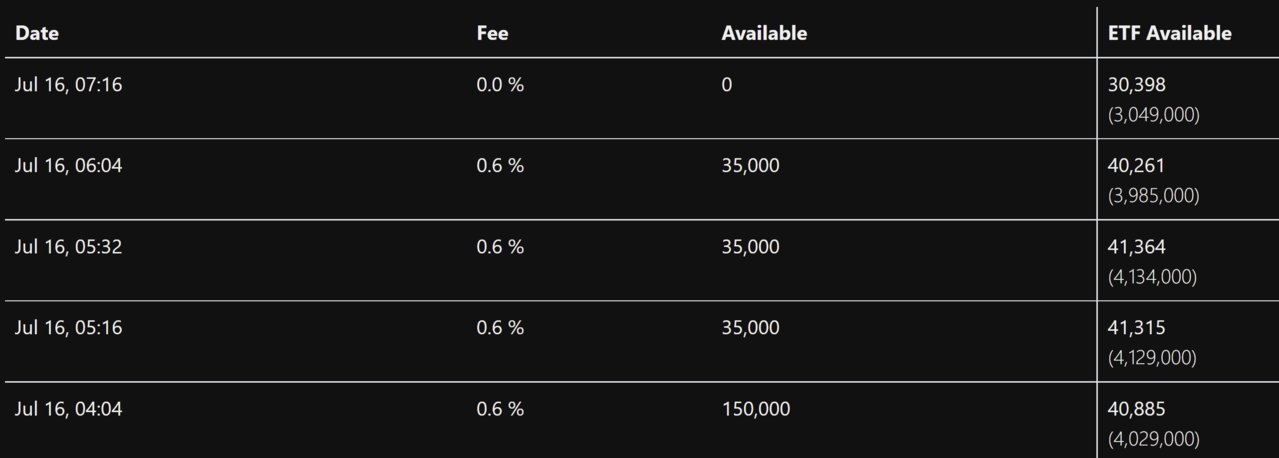Click the parenthesized figure (4,134,000)
Image resolution: width=1279 pixels, height=458 pixels.
pos(1153,276)
